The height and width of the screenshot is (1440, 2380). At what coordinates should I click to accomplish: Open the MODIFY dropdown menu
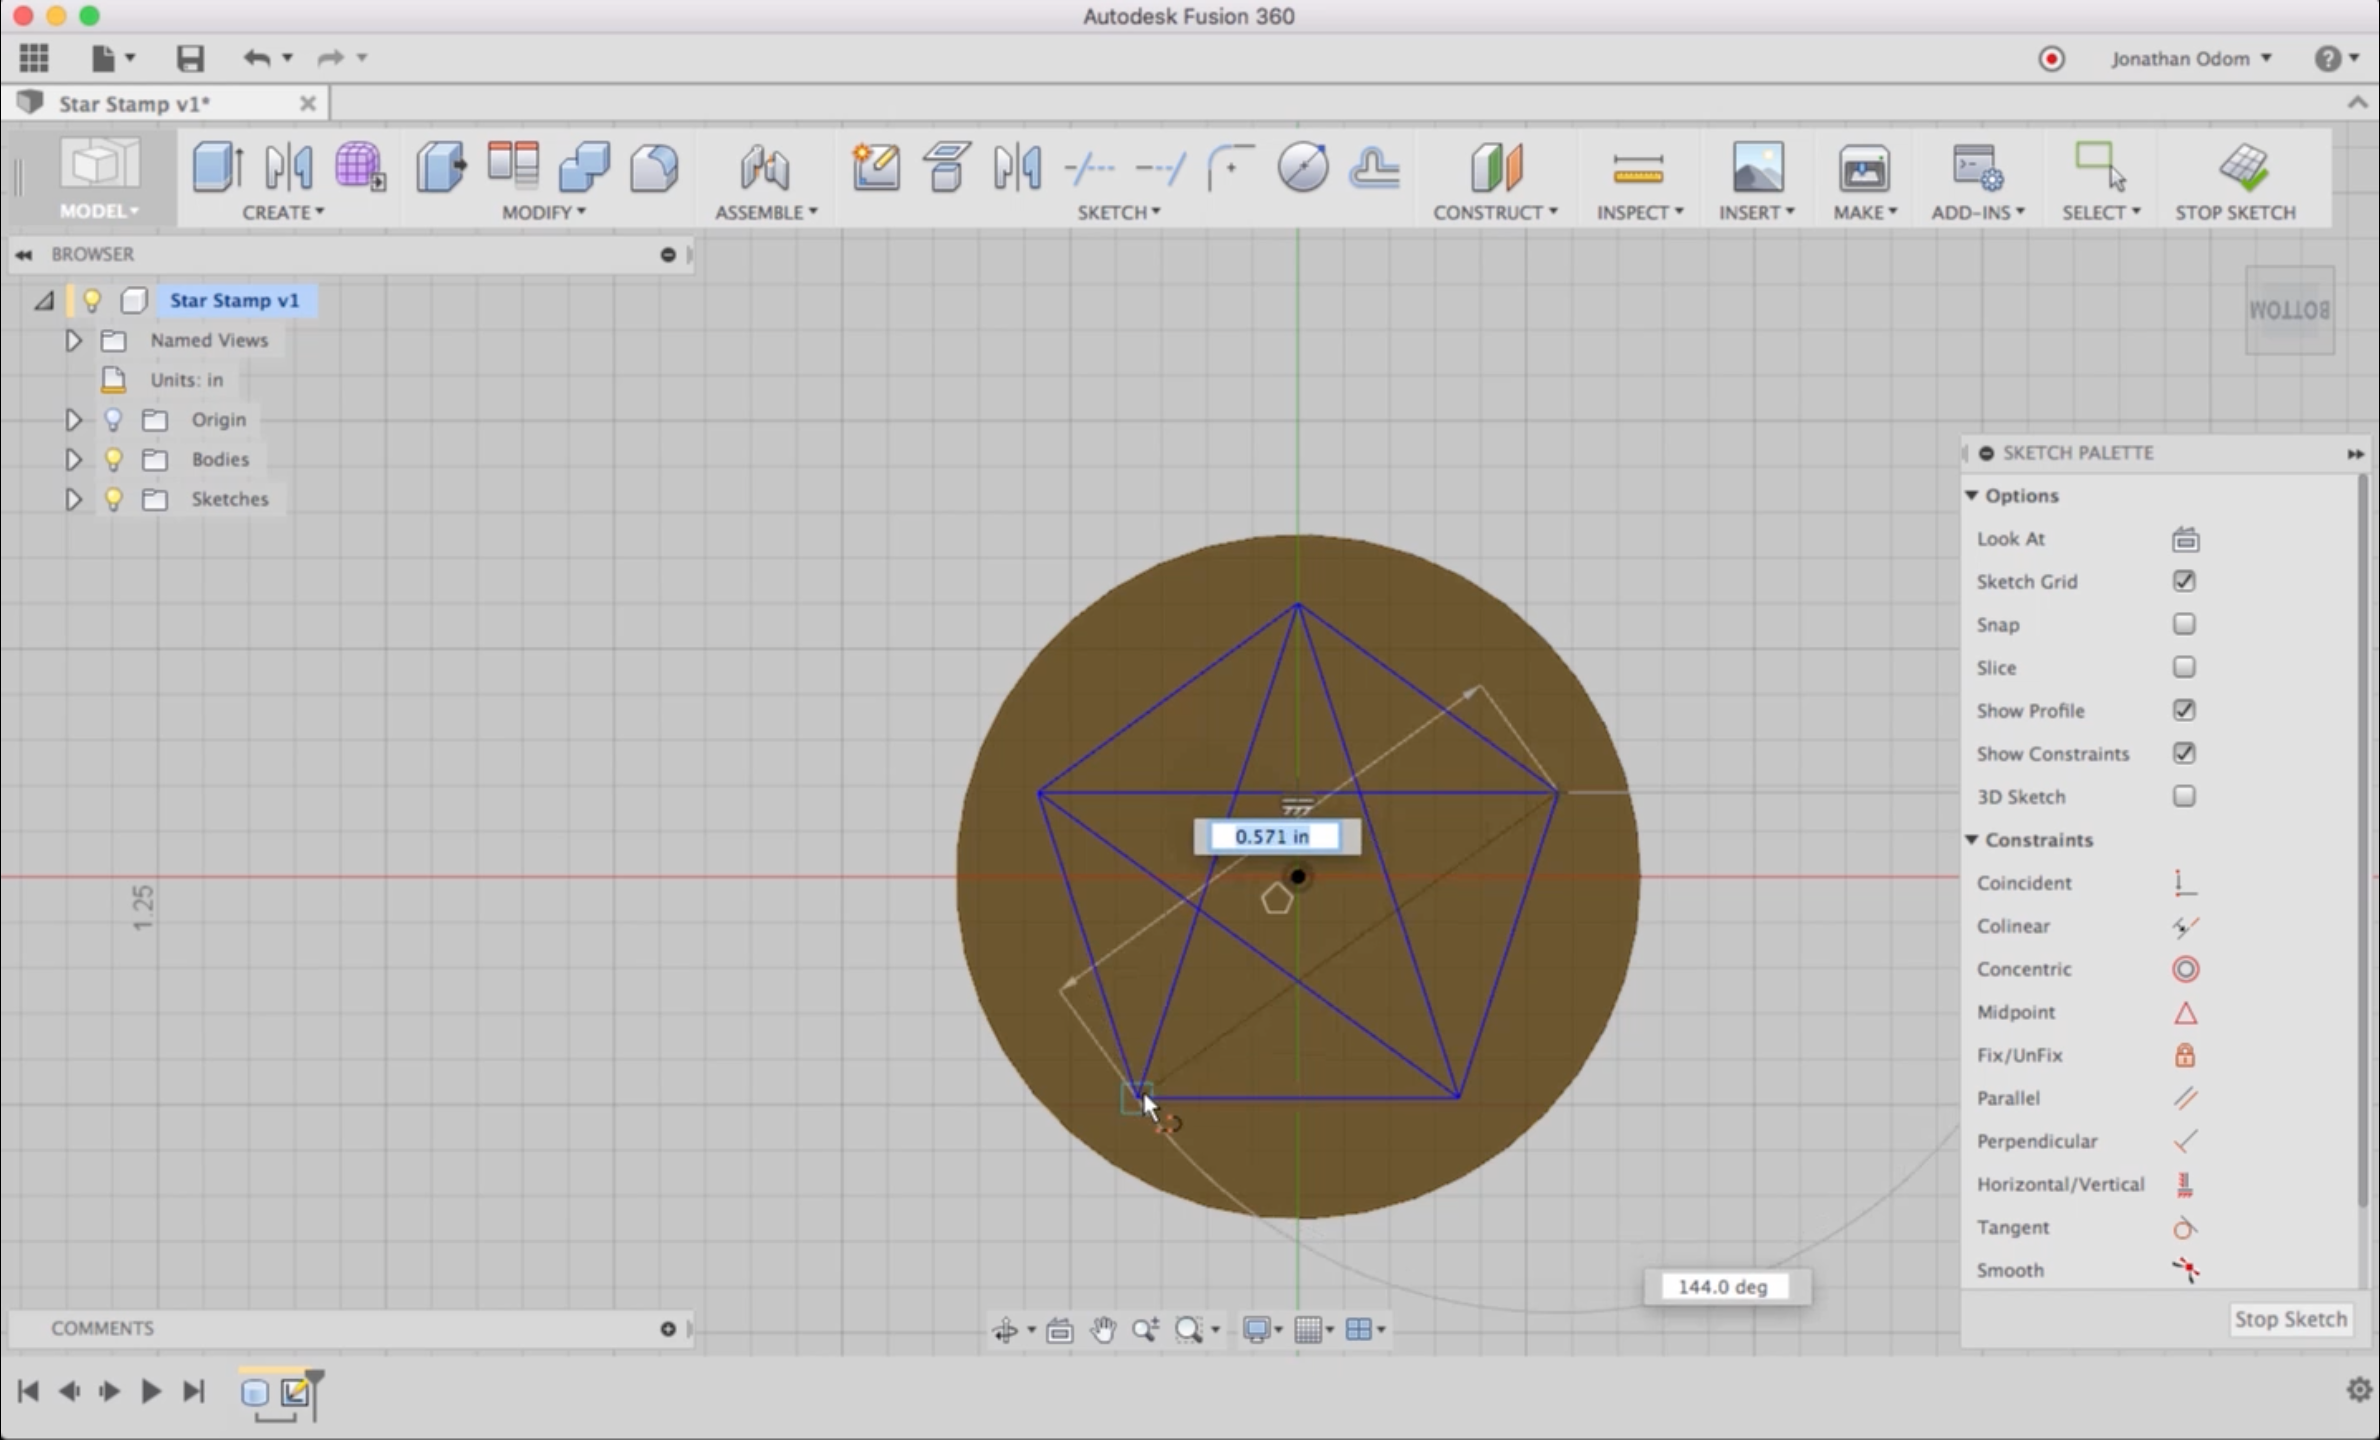tap(543, 212)
